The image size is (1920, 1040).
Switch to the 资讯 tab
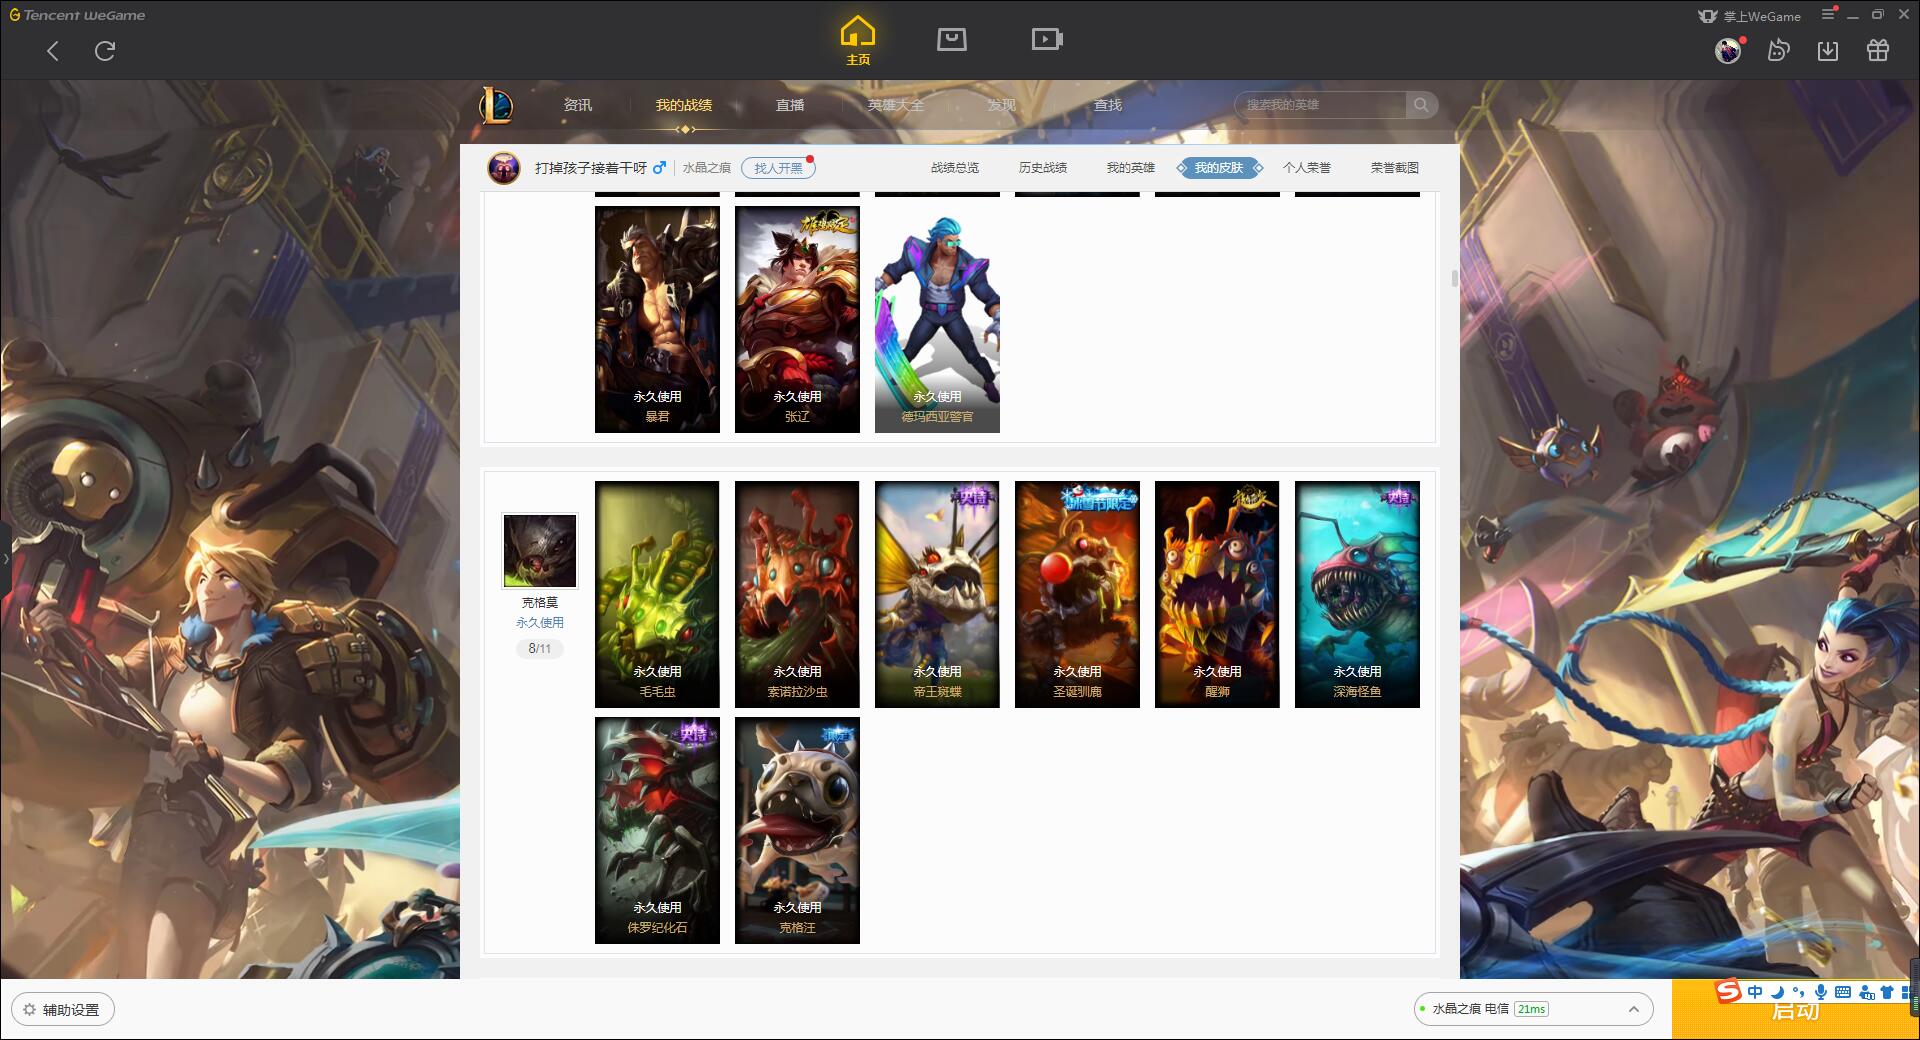(x=577, y=105)
